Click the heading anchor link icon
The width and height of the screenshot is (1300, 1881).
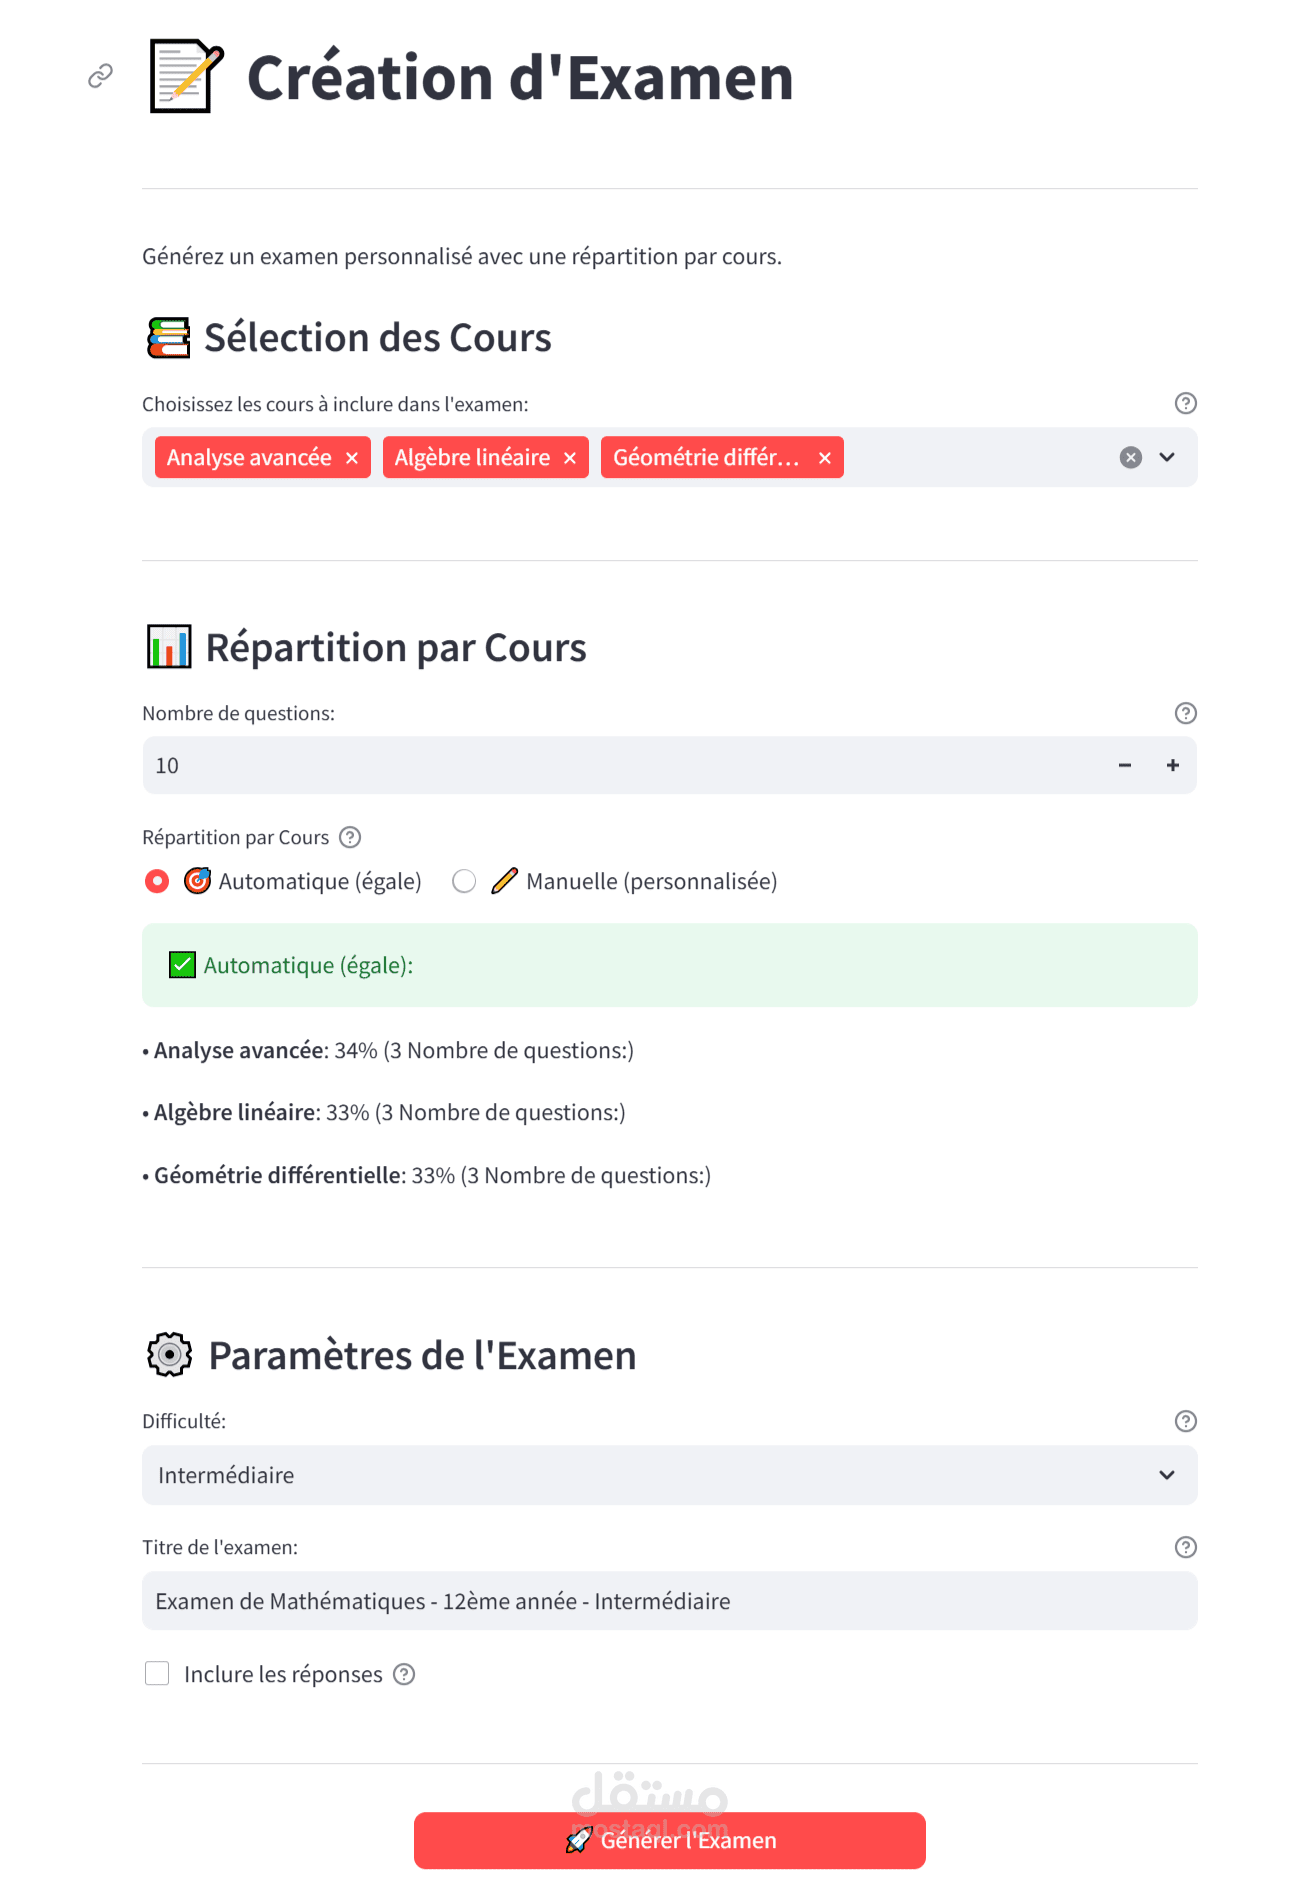(x=100, y=76)
